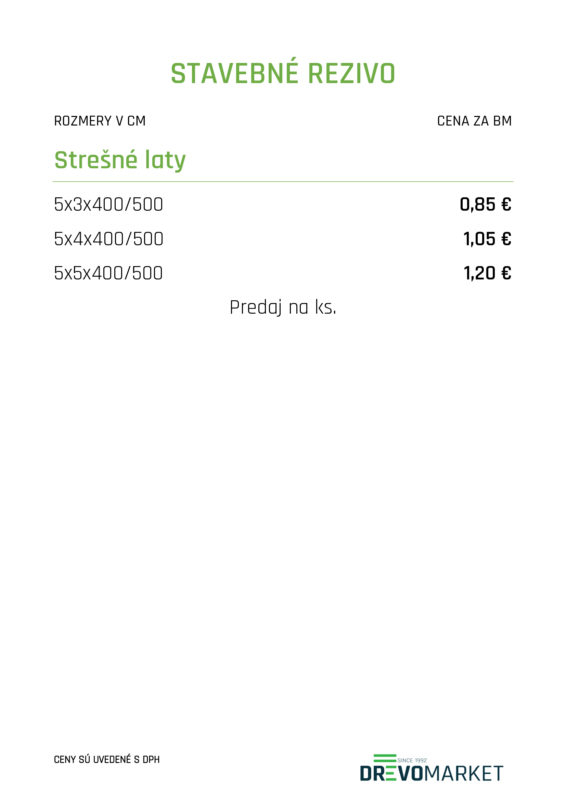This screenshot has width=566, height=800.
Task: Click the 1,20 € price
Action: [x=487, y=273]
